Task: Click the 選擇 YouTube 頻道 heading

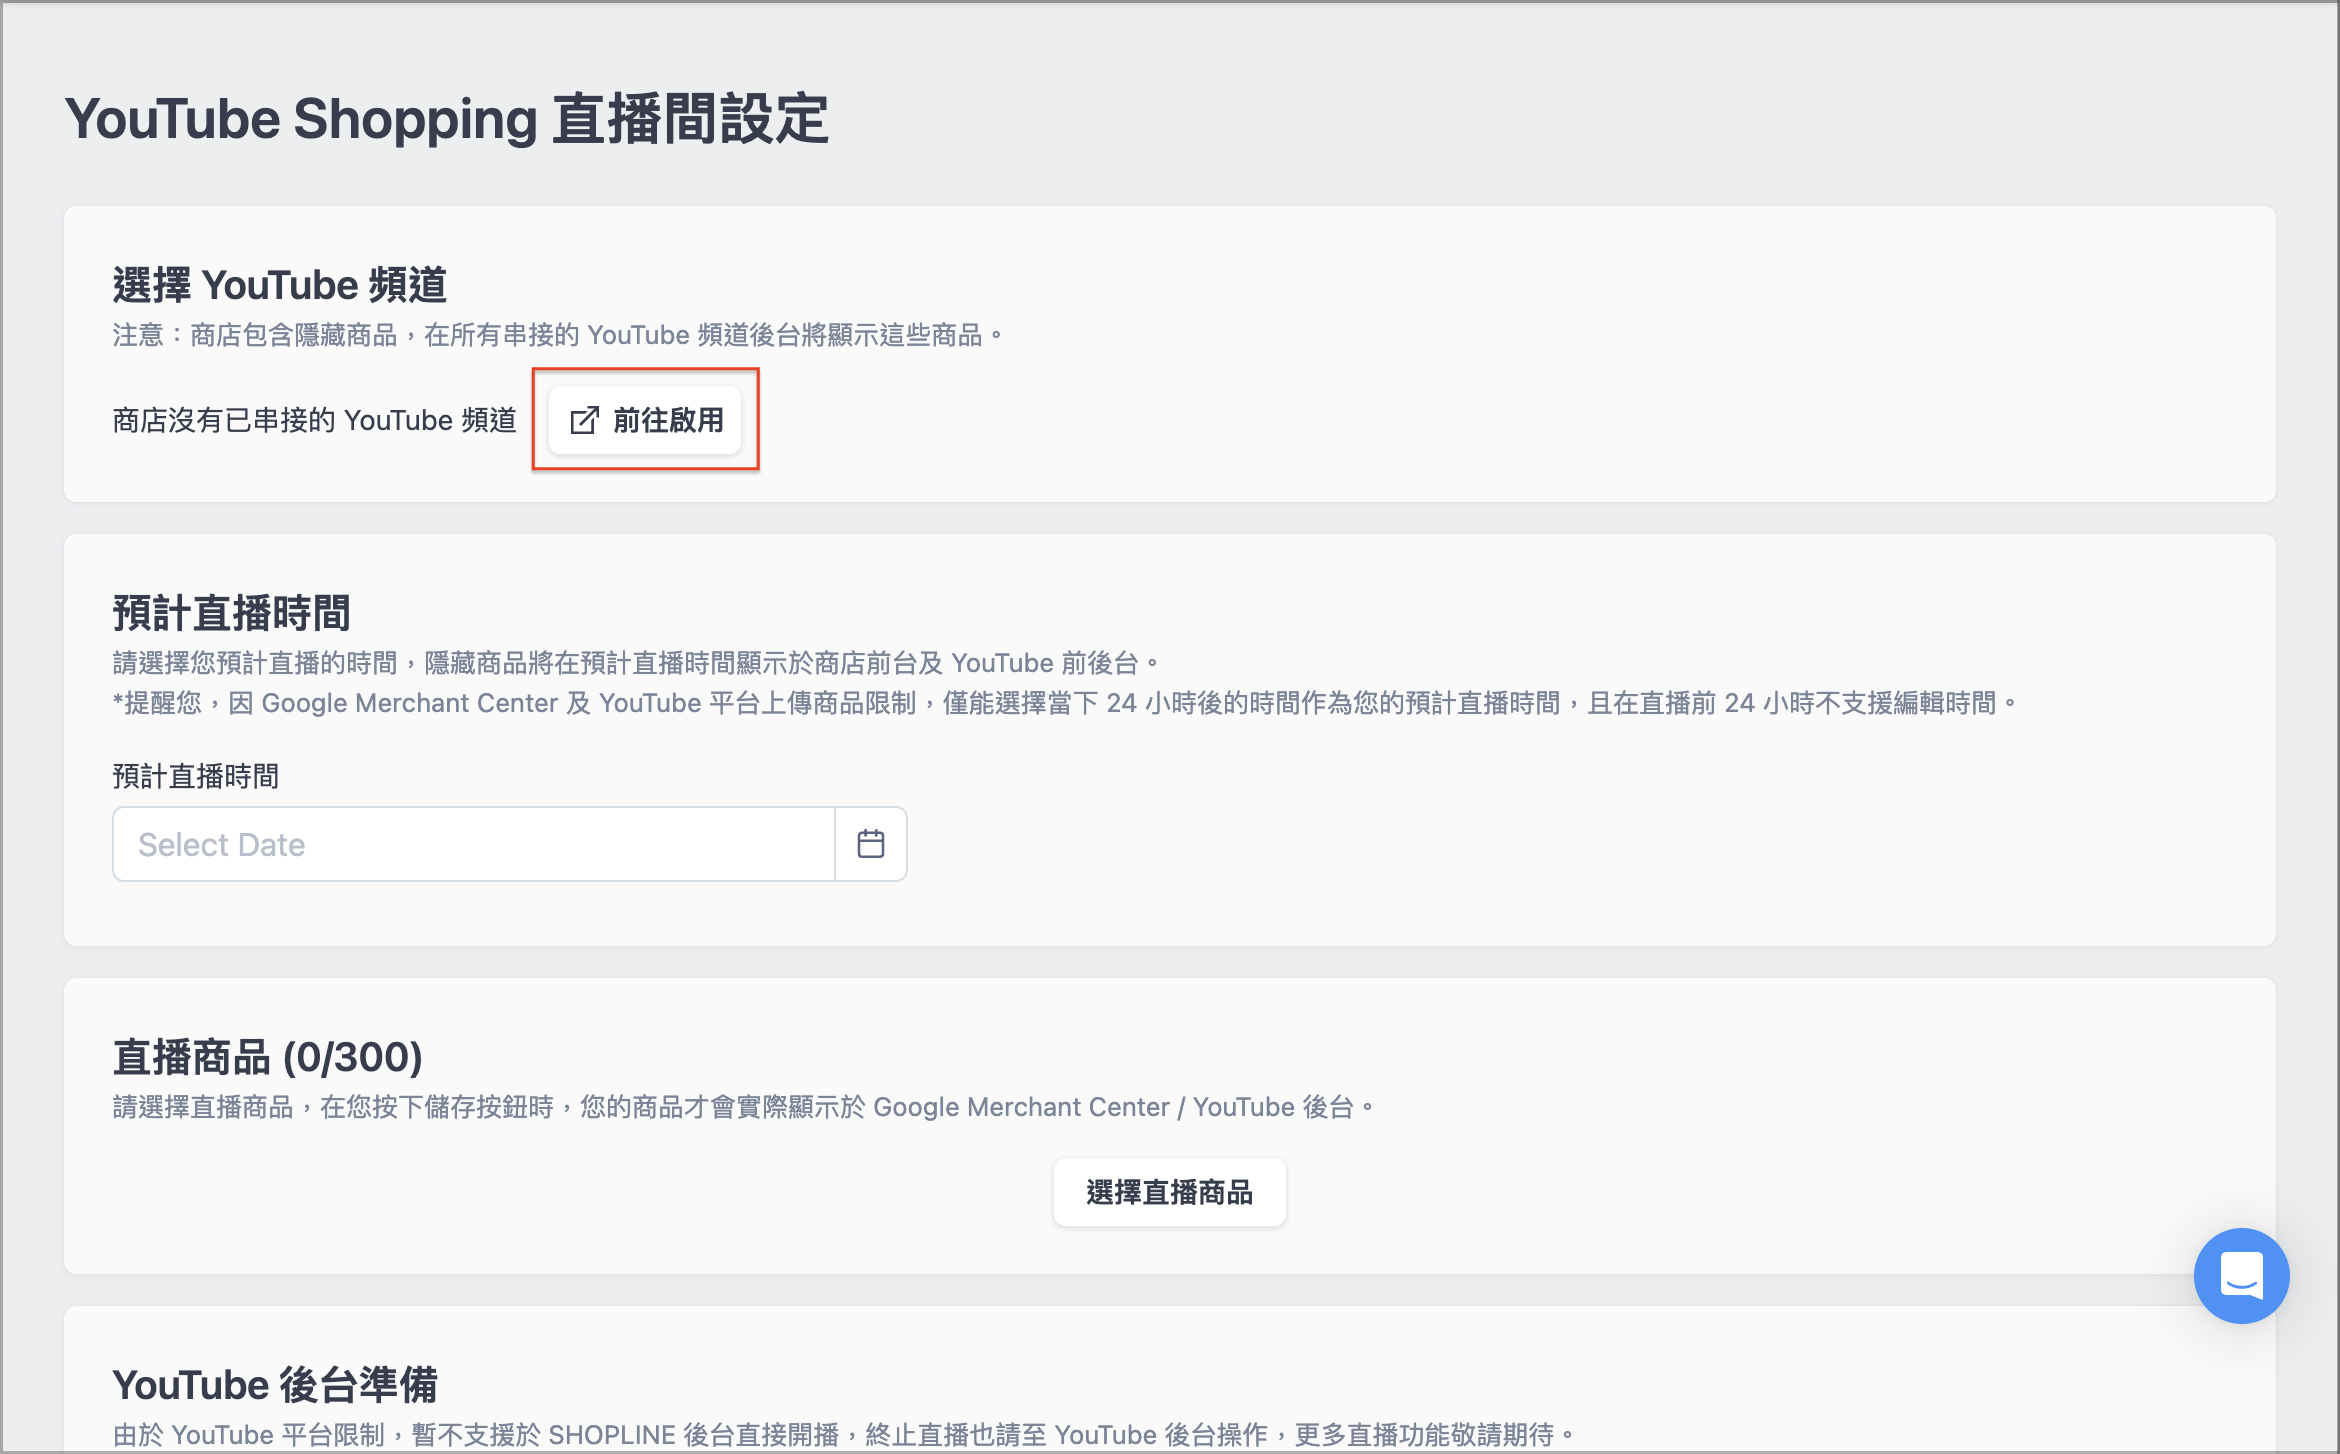Action: click(280, 285)
